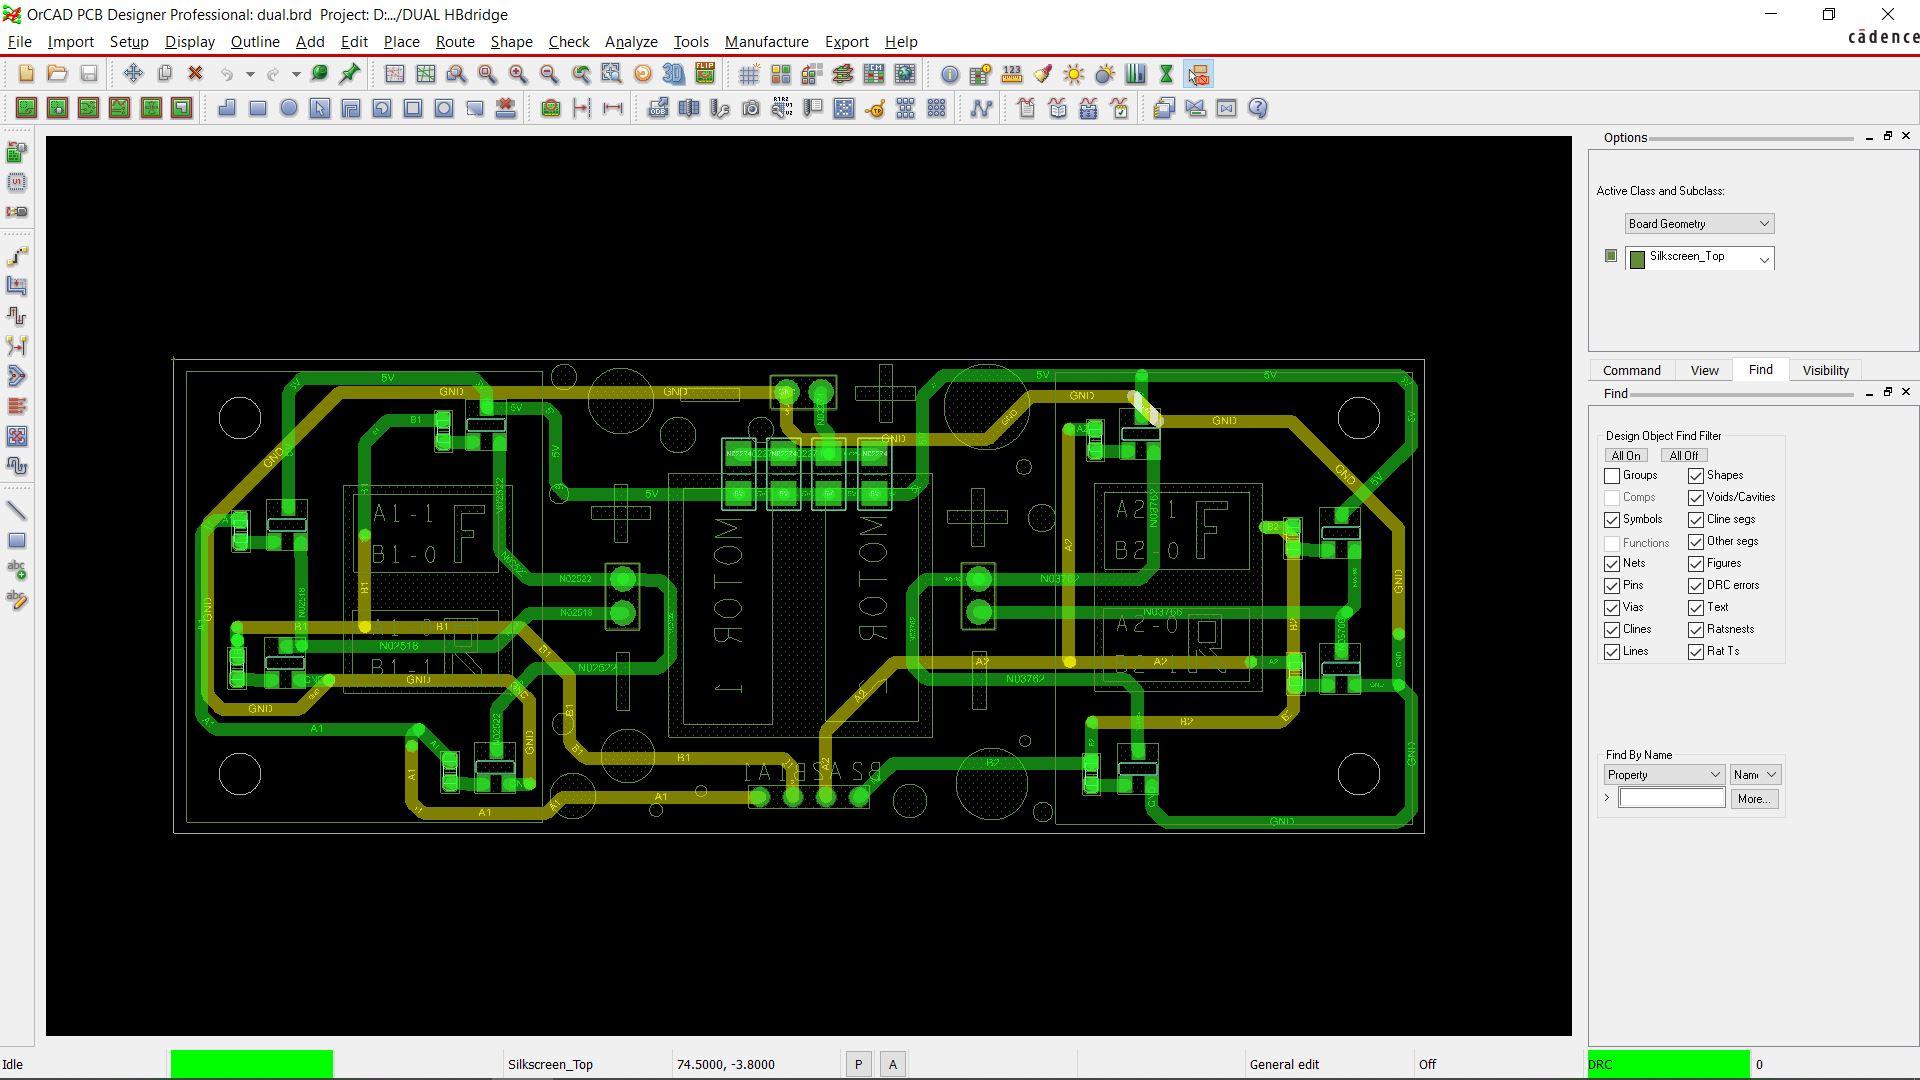
Task: Switch to the Visibility tab
Action: pyautogui.click(x=1825, y=370)
